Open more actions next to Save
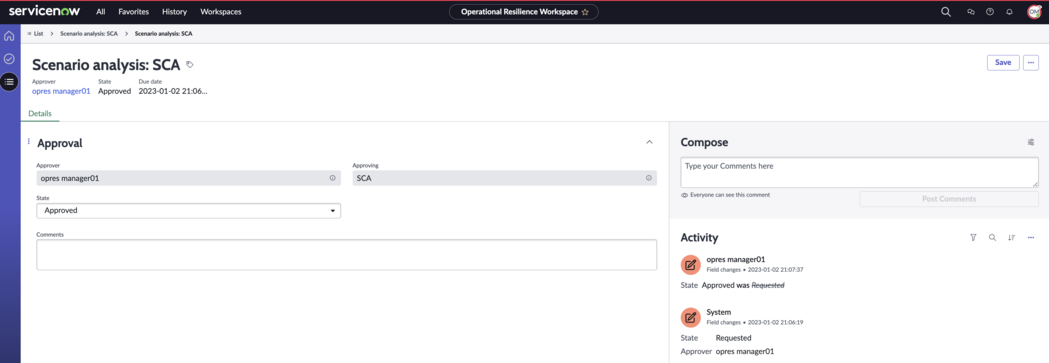The image size is (1049, 363). click(x=1031, y=62)
